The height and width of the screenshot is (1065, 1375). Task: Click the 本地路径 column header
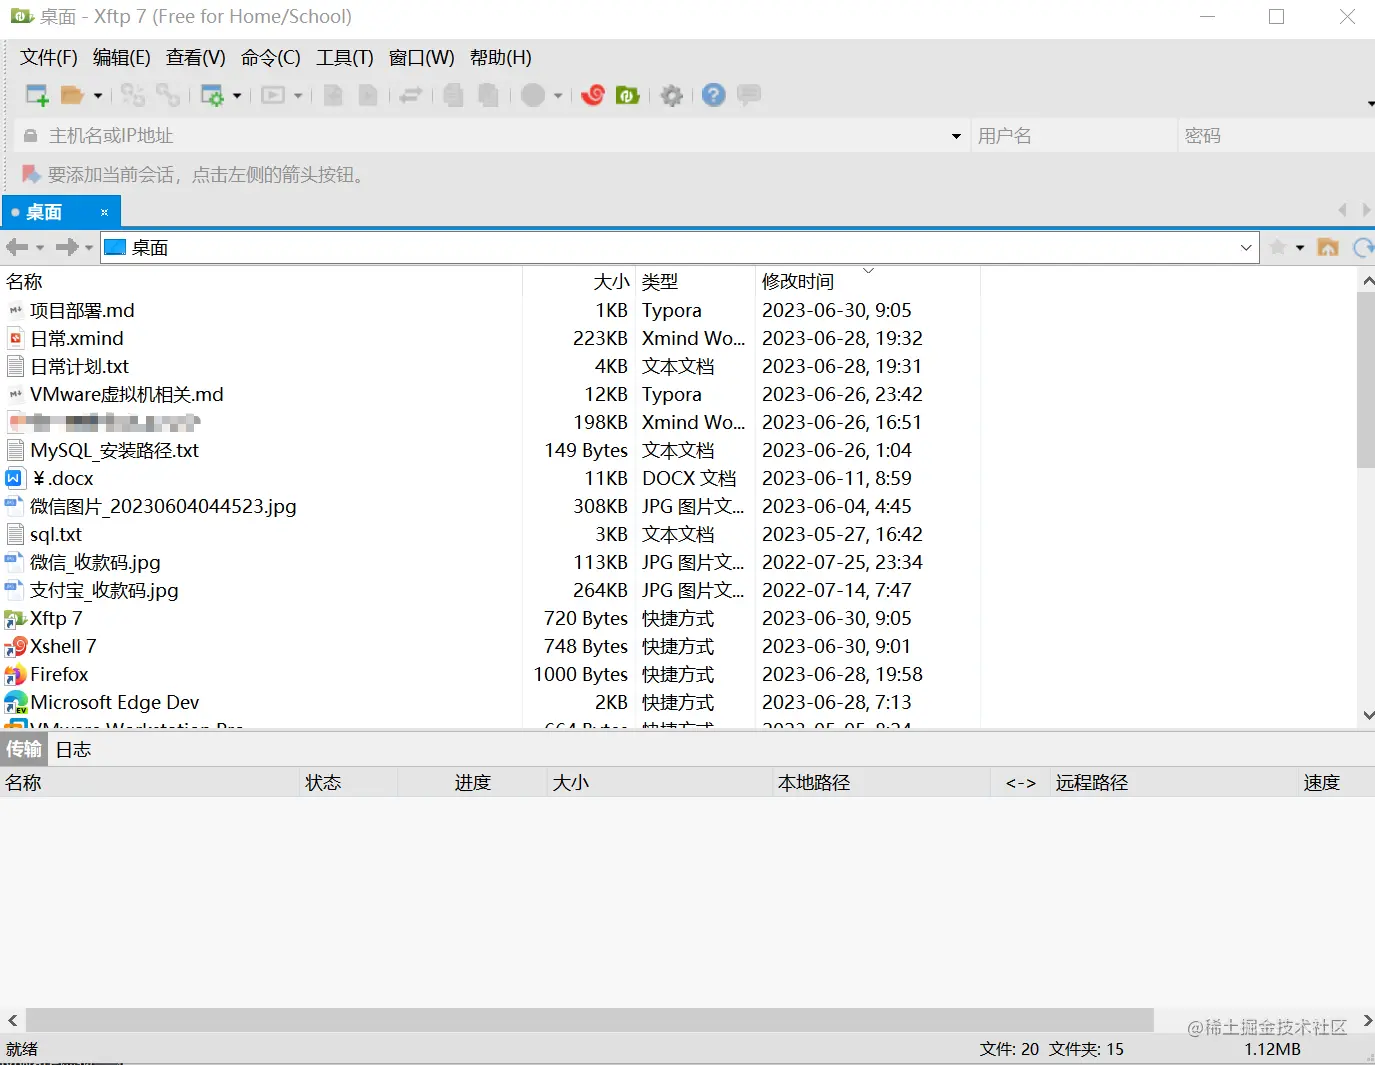(882, 783)
